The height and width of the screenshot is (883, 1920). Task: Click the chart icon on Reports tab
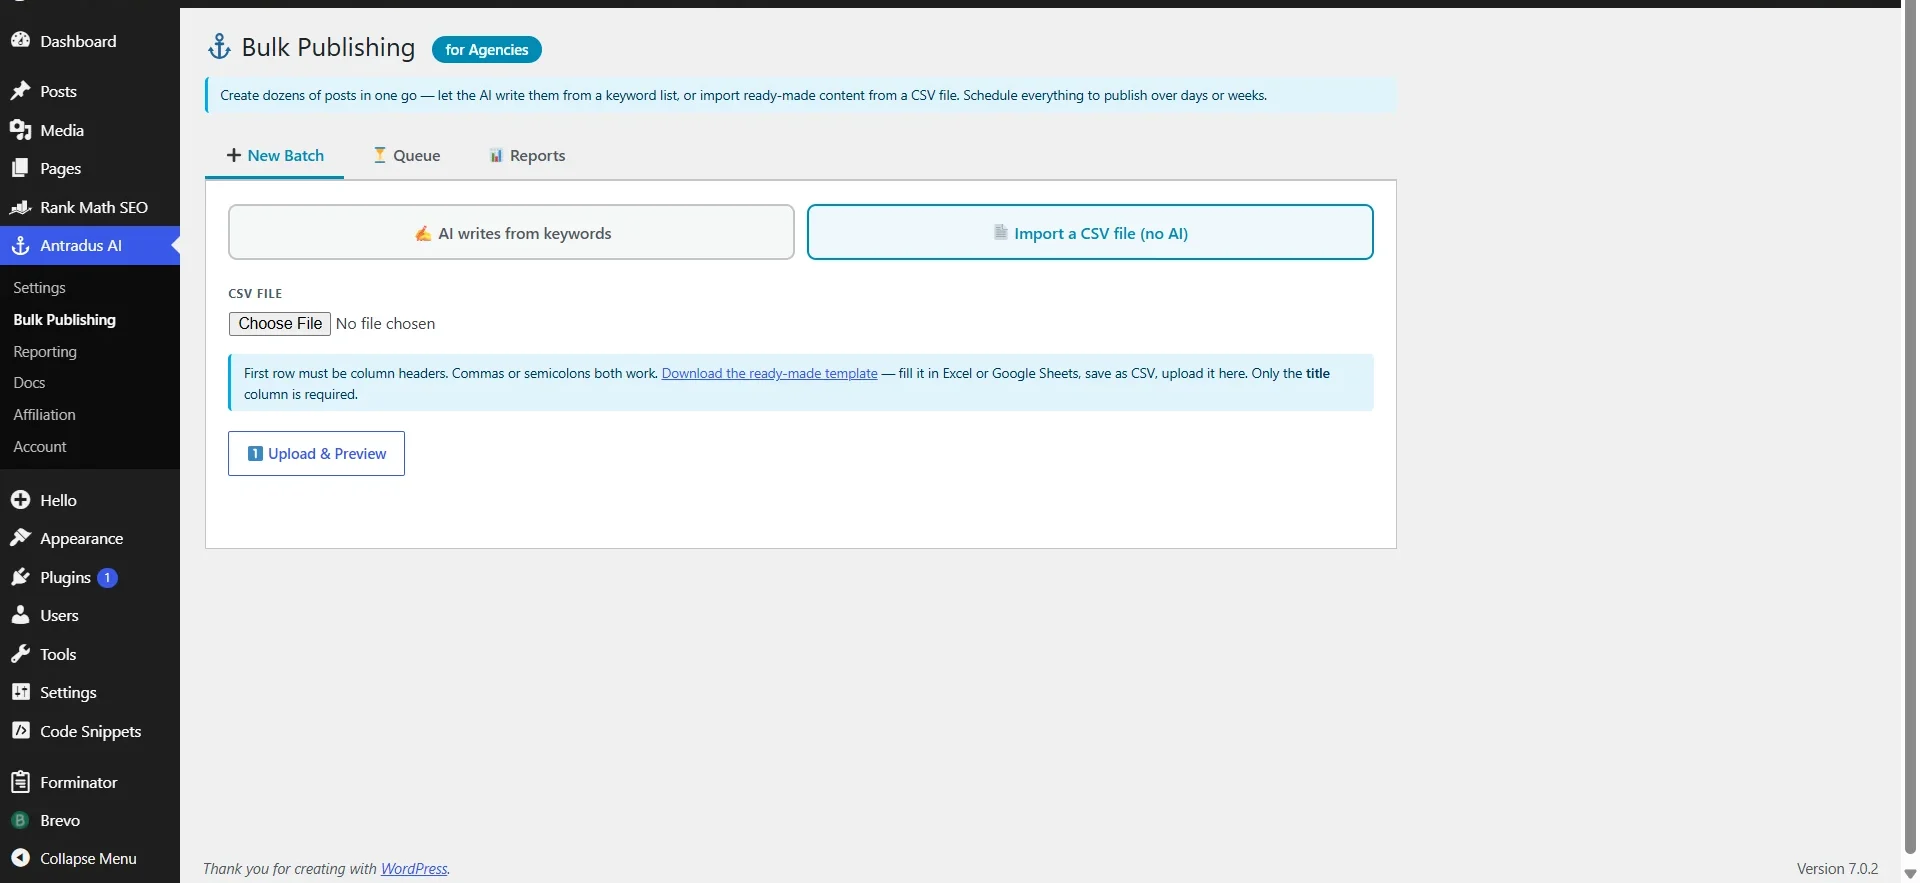tap(496, 155)
